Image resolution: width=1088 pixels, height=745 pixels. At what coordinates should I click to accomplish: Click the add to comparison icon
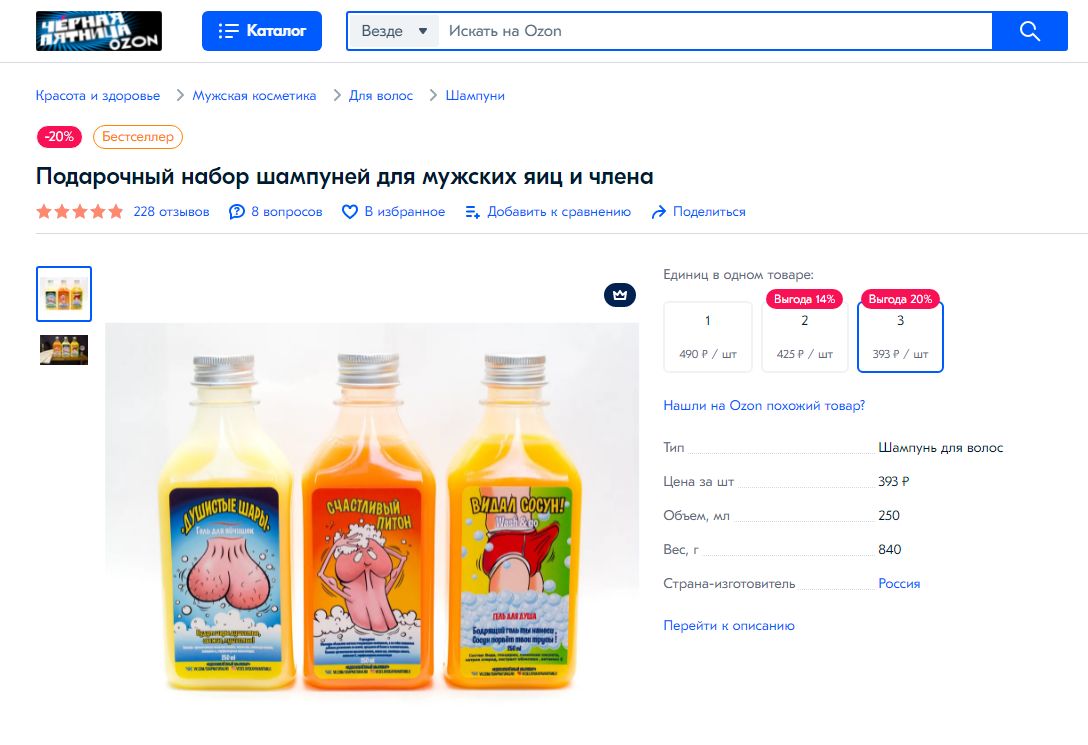tap(473, 212)
